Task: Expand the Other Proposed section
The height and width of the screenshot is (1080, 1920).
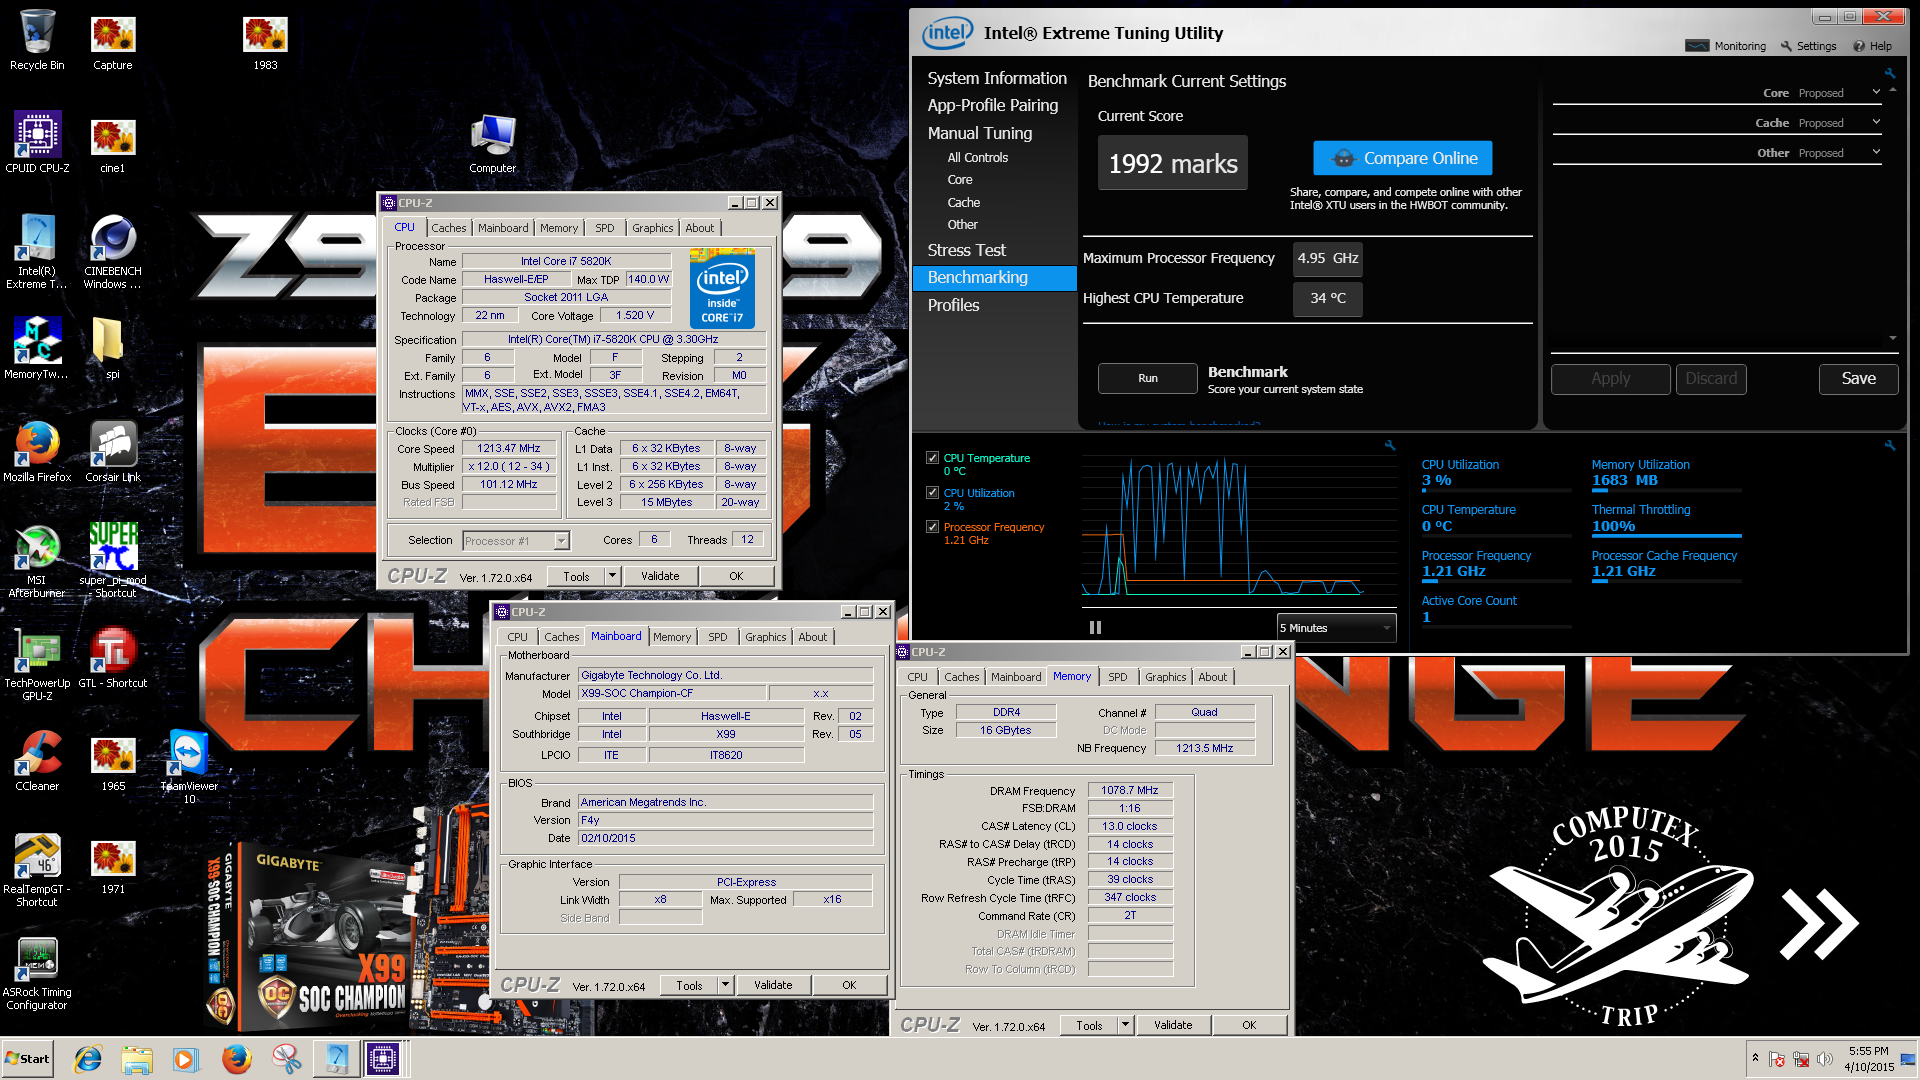Action: pos(1875,153)
